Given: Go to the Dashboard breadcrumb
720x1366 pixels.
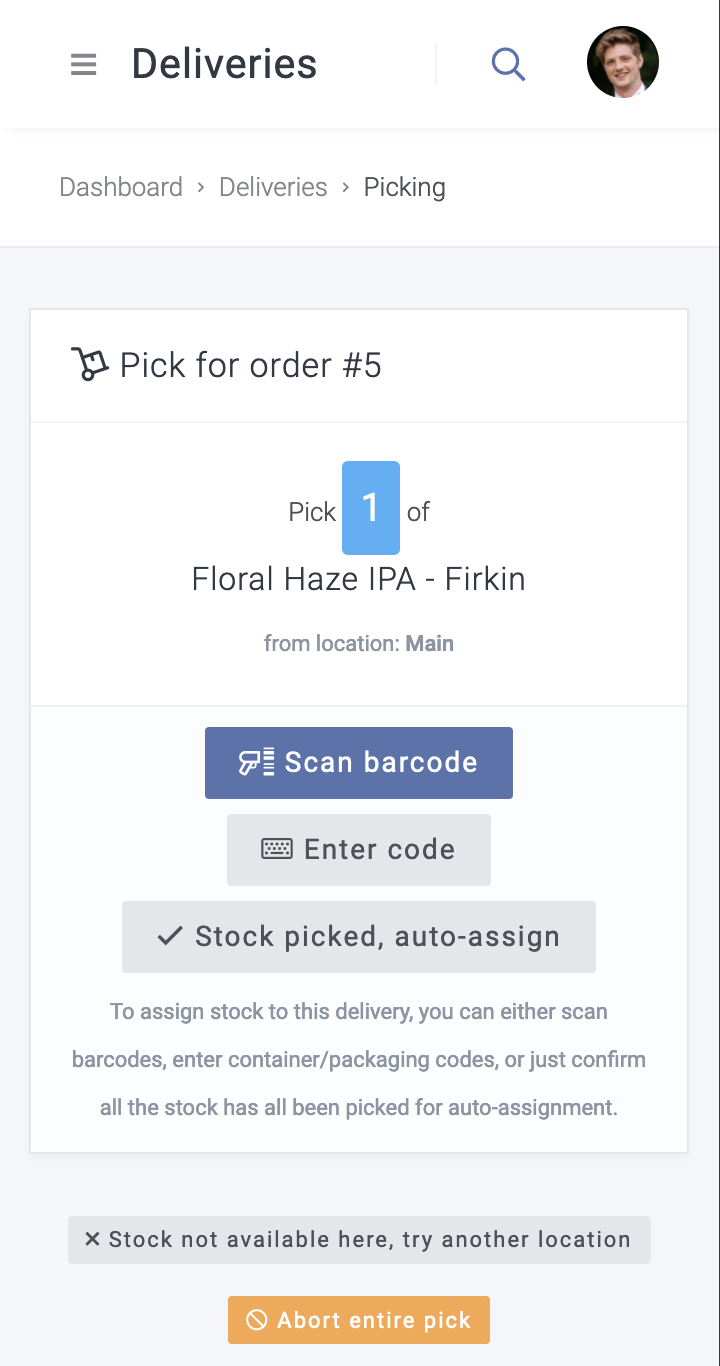Looking at the screenshot, I should click(121, 187).
